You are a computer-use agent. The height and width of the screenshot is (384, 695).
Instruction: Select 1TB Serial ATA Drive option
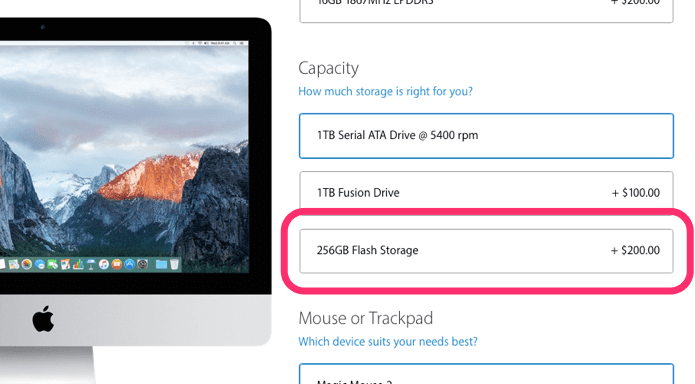(x=486, y=136)
